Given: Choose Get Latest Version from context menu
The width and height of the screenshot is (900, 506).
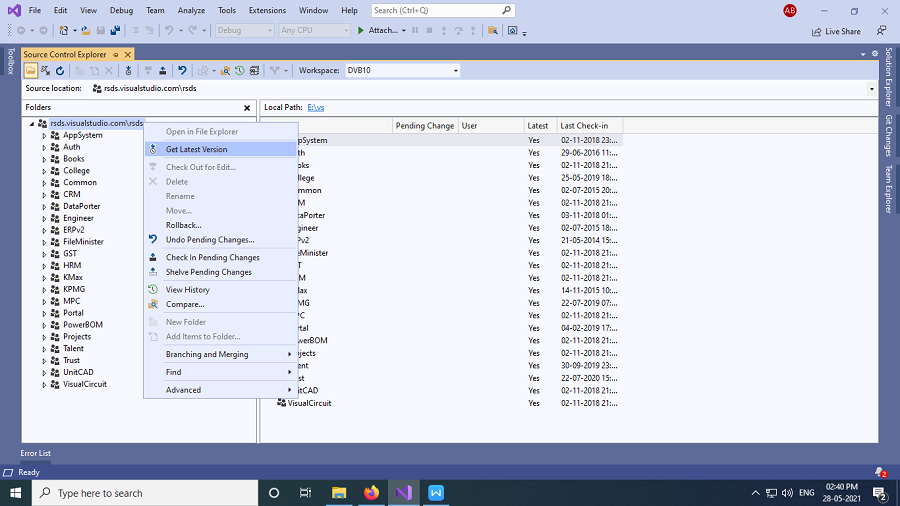Looking at the screenshot, I should [221, 149].
